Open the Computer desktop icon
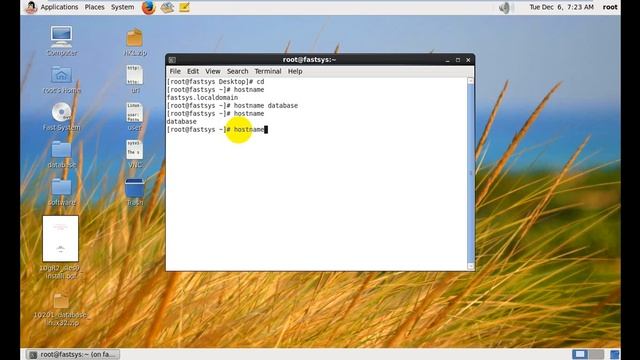Image resolution: width=640 pixels, height=360 pixels. tap(62, 38)
